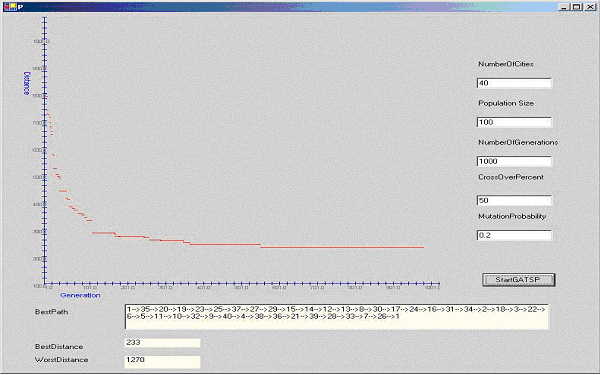
Task: Click the long flat red line on the chart
Action: [342, 247]
